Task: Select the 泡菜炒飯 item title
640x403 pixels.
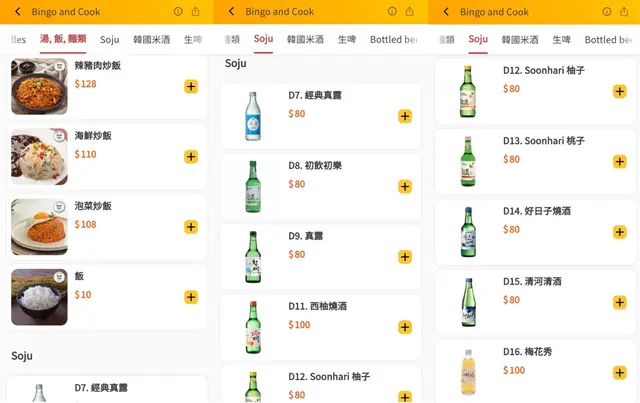Action: point(93,206)
